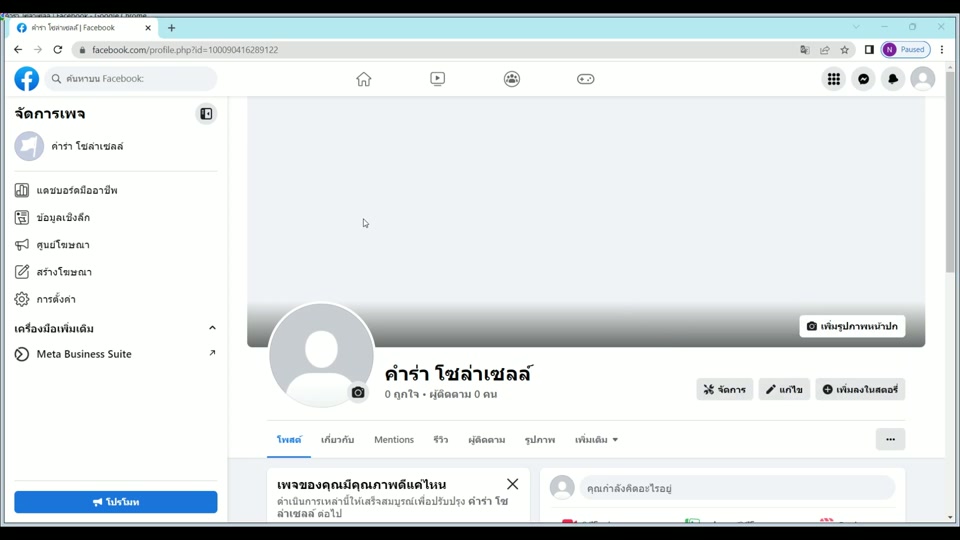The height and width of the screenshot is (540, 960).
Task: Collapse the เครื่องมือเพิ่มเติม section chevron
Action: click(x=212, y=328)
